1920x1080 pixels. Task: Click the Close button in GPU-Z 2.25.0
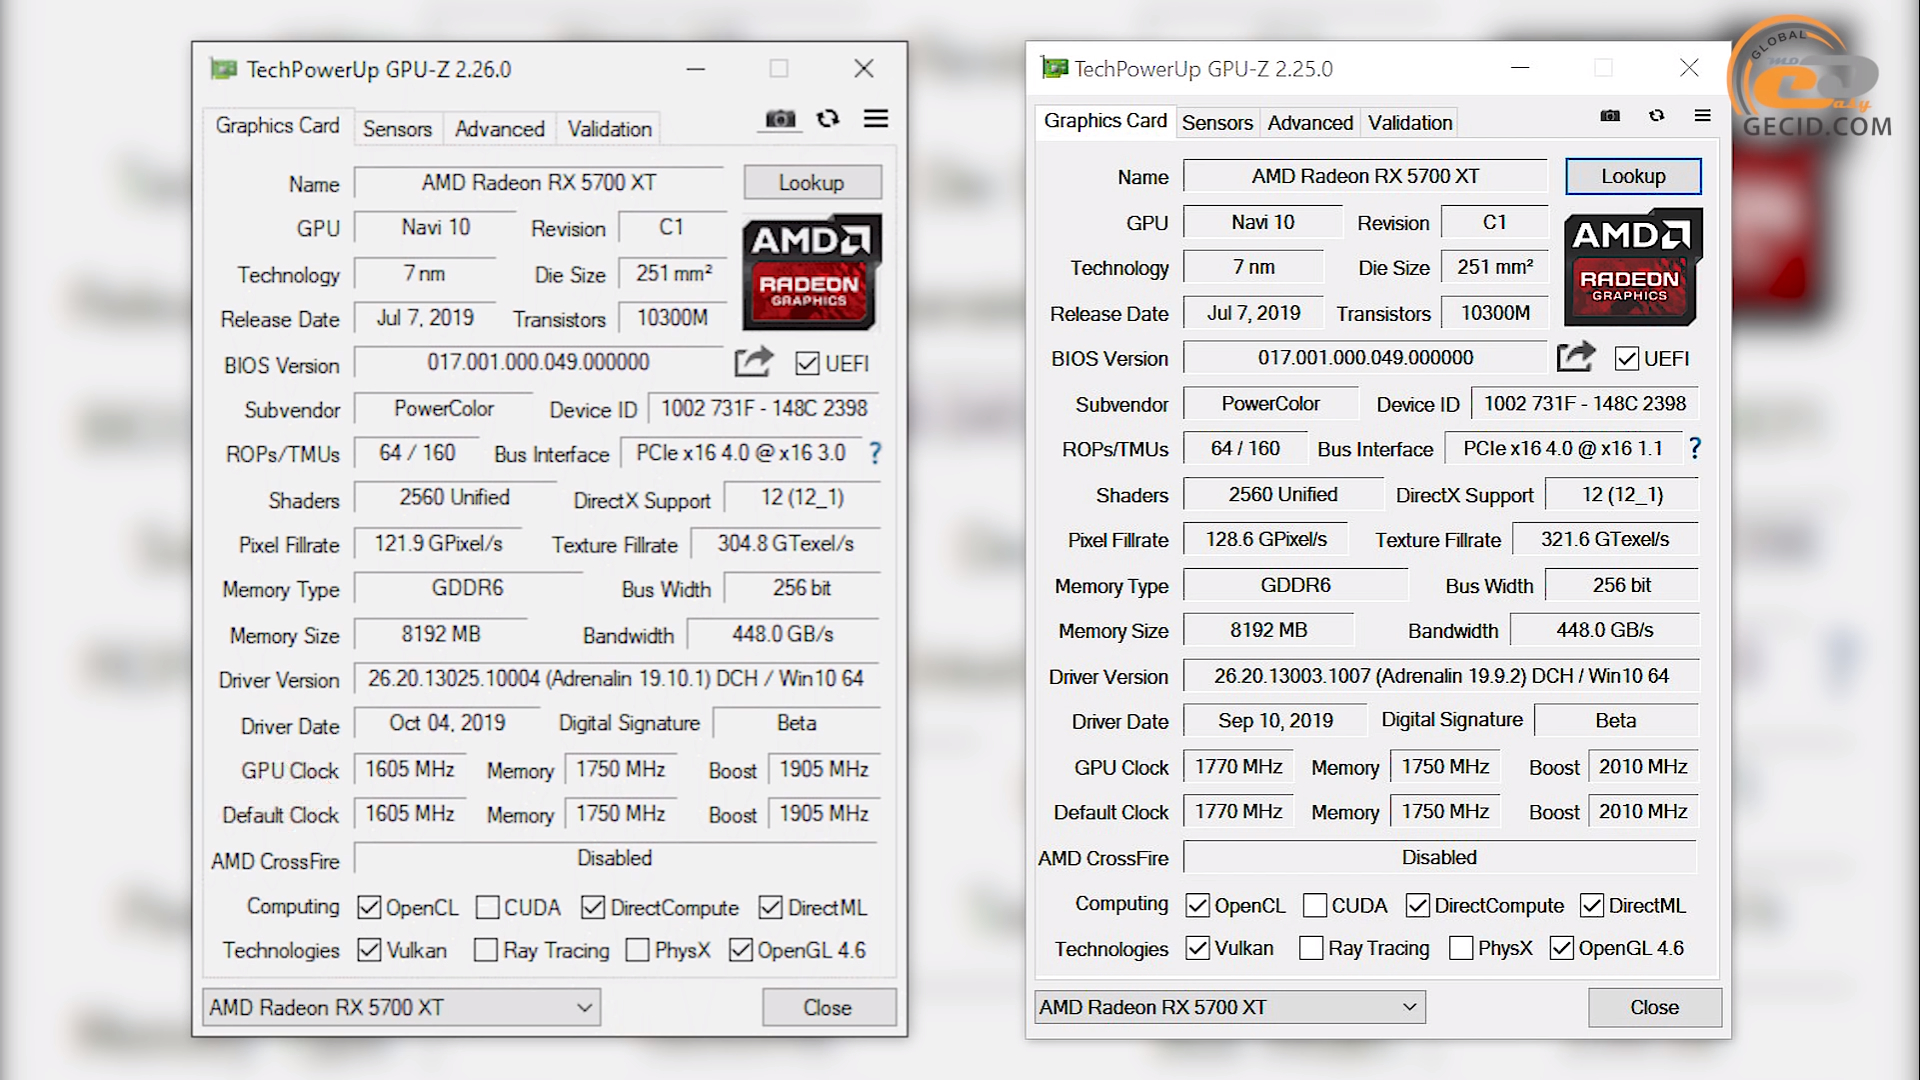point(1655,1008)
